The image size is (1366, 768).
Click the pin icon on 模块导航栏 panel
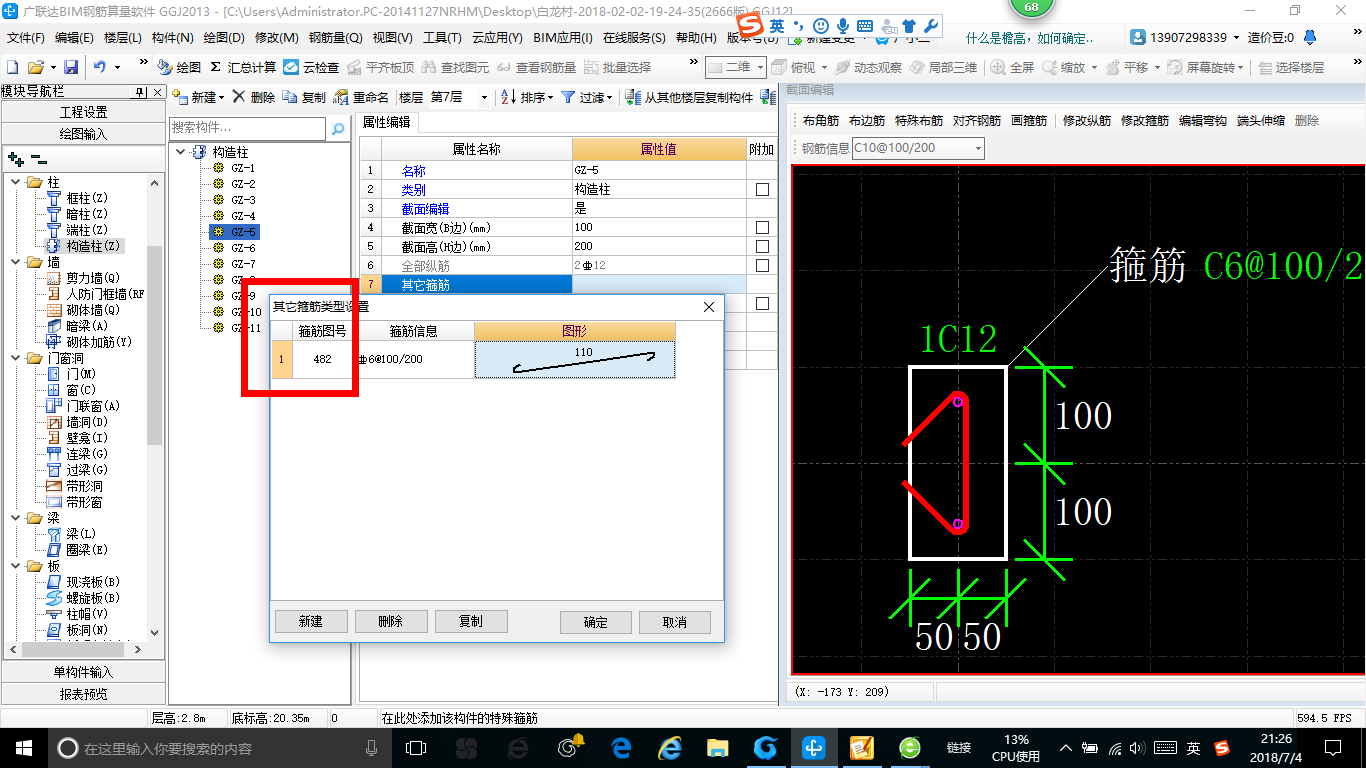tap(141, 92)
